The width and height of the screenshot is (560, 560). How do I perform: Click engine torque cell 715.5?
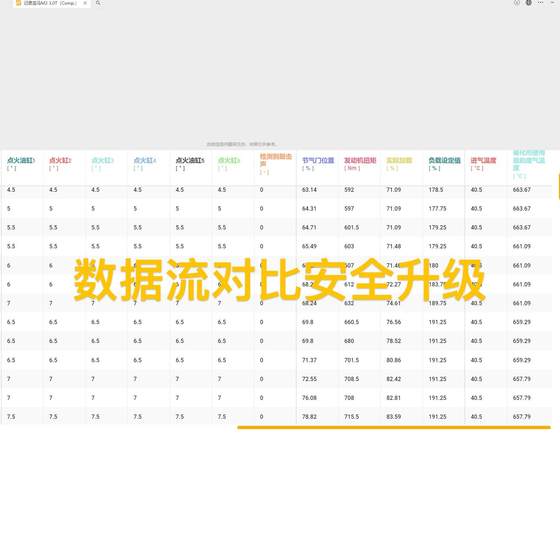tap(351, 417)
